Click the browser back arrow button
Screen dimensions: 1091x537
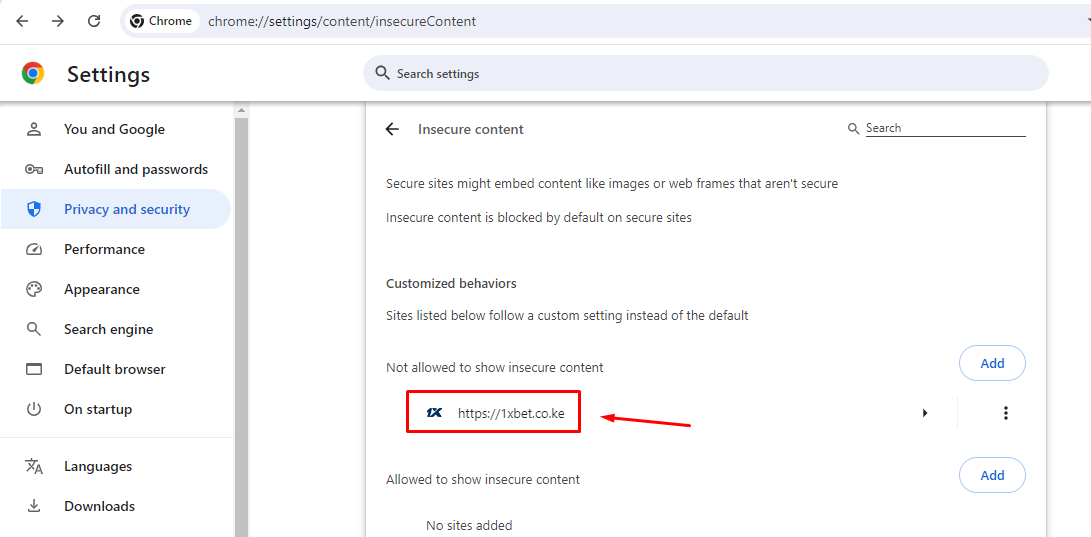point(22,22)
